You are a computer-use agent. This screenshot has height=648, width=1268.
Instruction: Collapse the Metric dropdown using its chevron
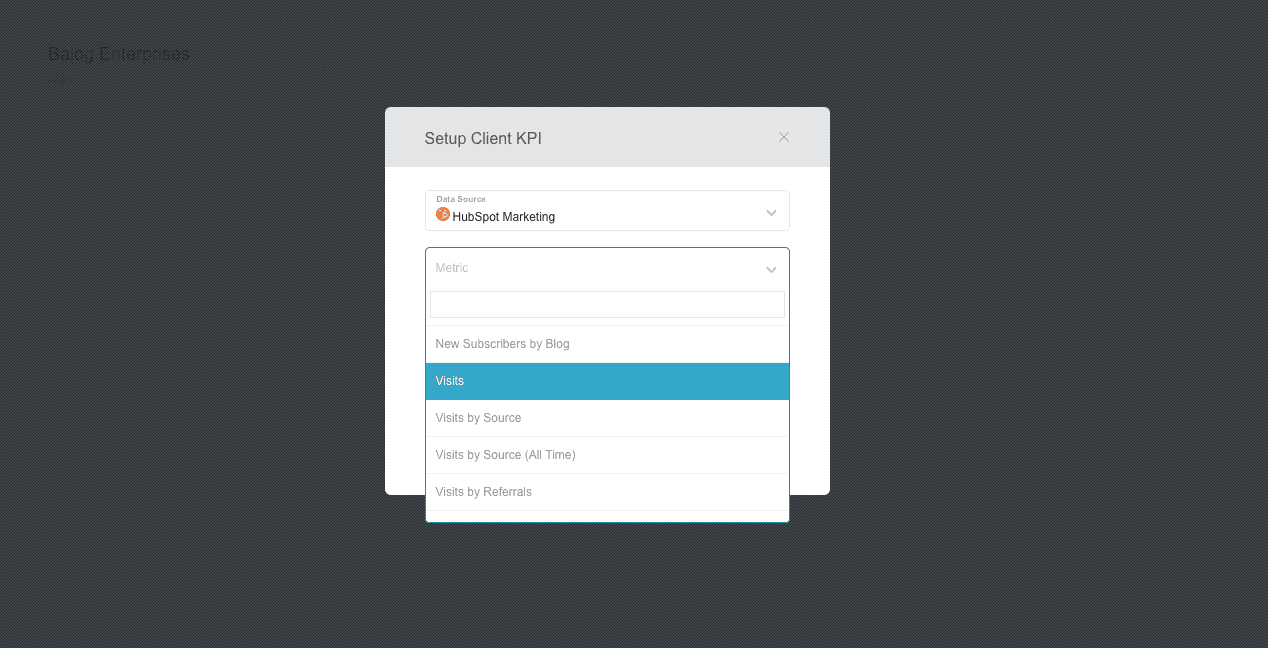tap(771, 270)
